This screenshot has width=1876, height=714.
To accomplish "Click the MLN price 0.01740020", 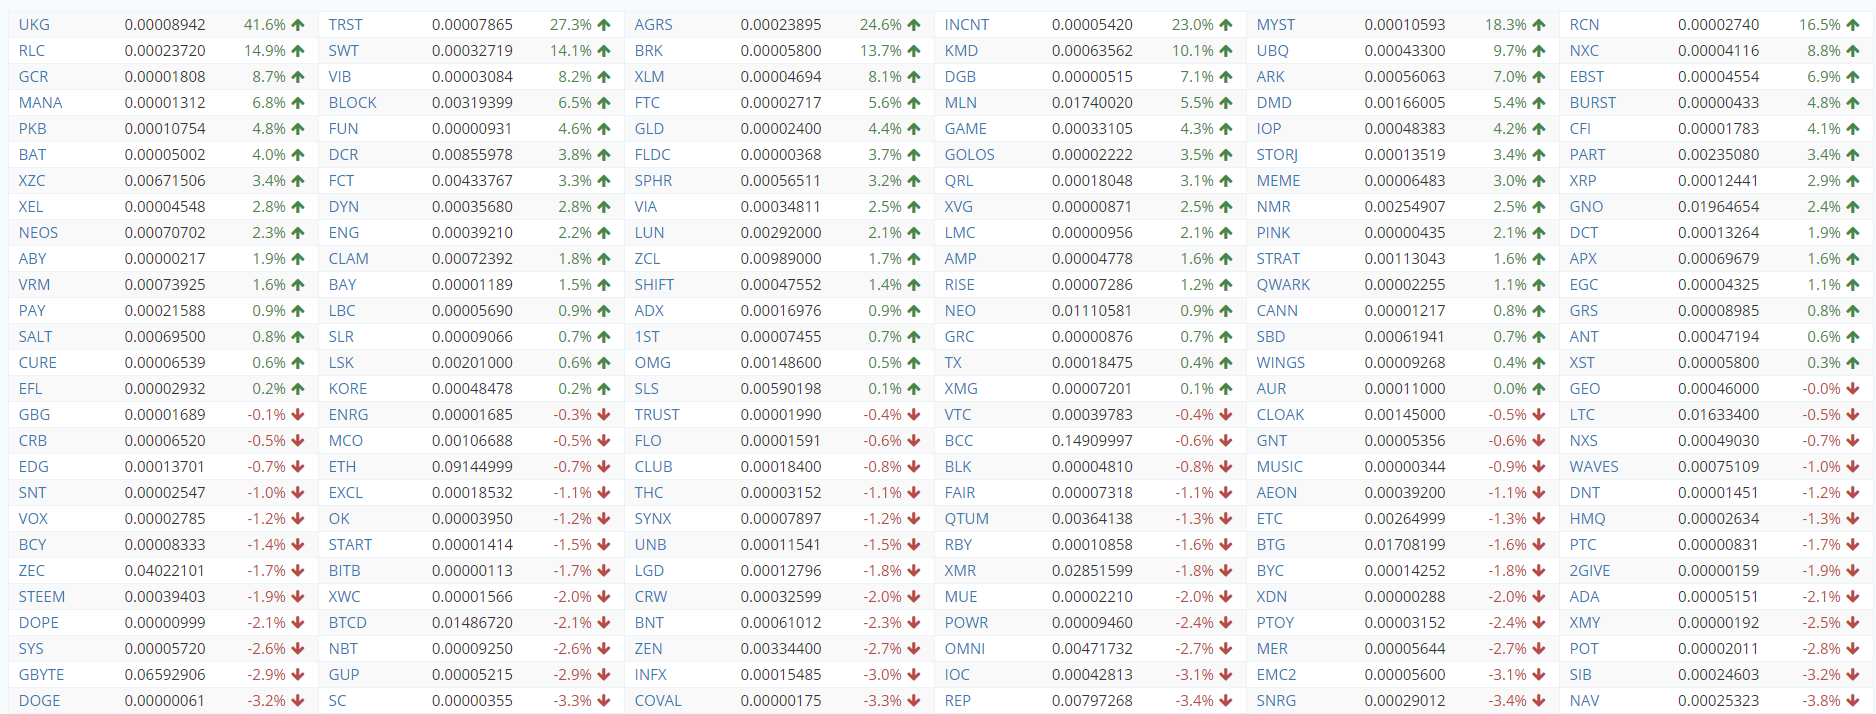I will pos(1092,103).
